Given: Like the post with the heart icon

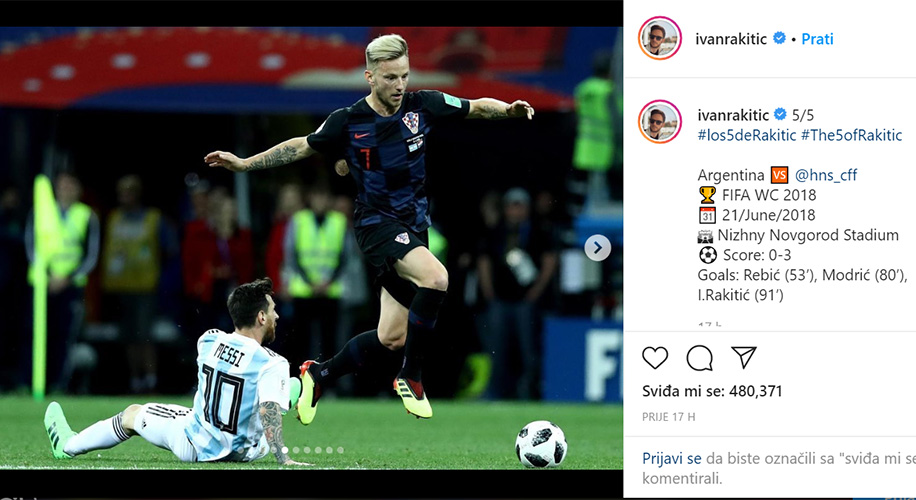Looking at the screenshot, I should point(655,358).
